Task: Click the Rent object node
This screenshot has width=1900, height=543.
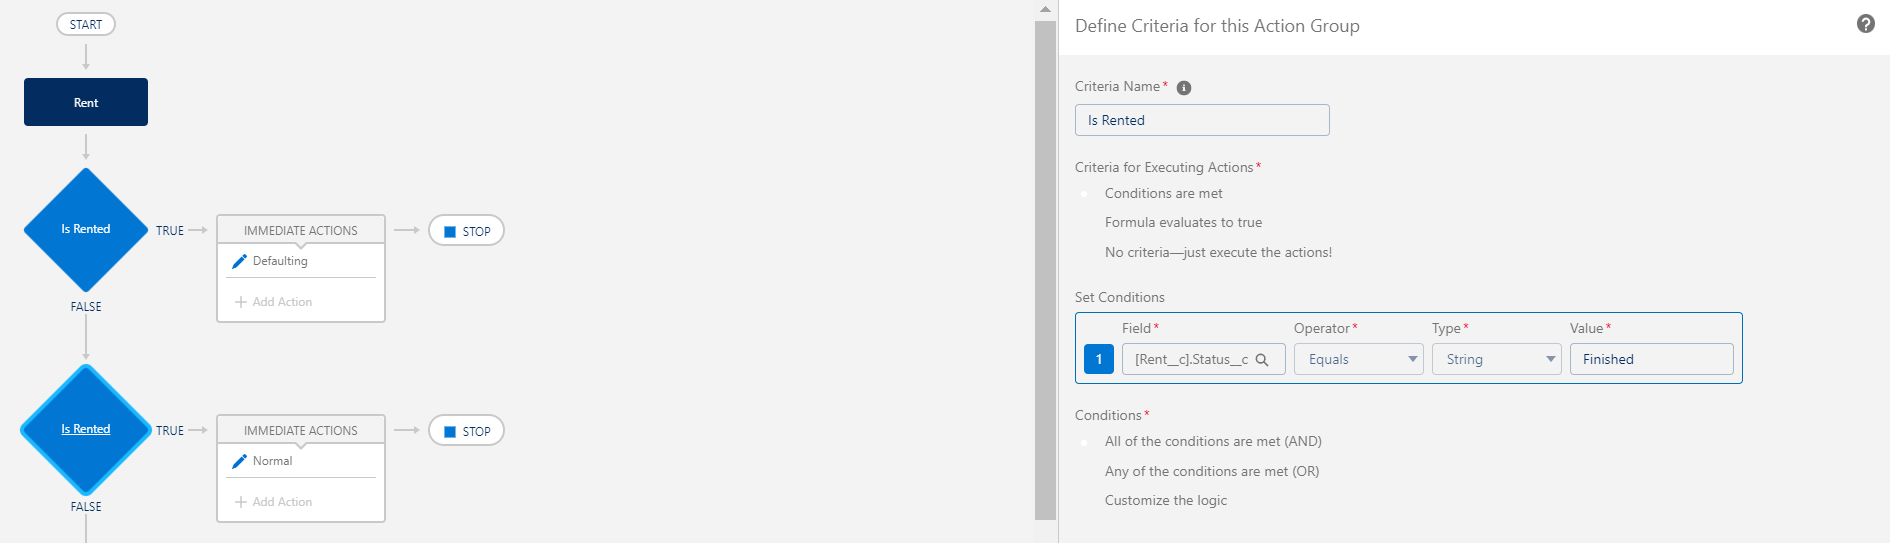Action: (86, 102)
